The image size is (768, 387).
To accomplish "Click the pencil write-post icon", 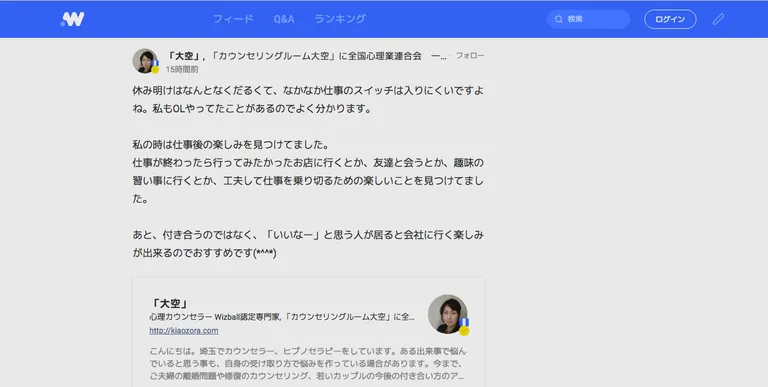I will (718, 19).
